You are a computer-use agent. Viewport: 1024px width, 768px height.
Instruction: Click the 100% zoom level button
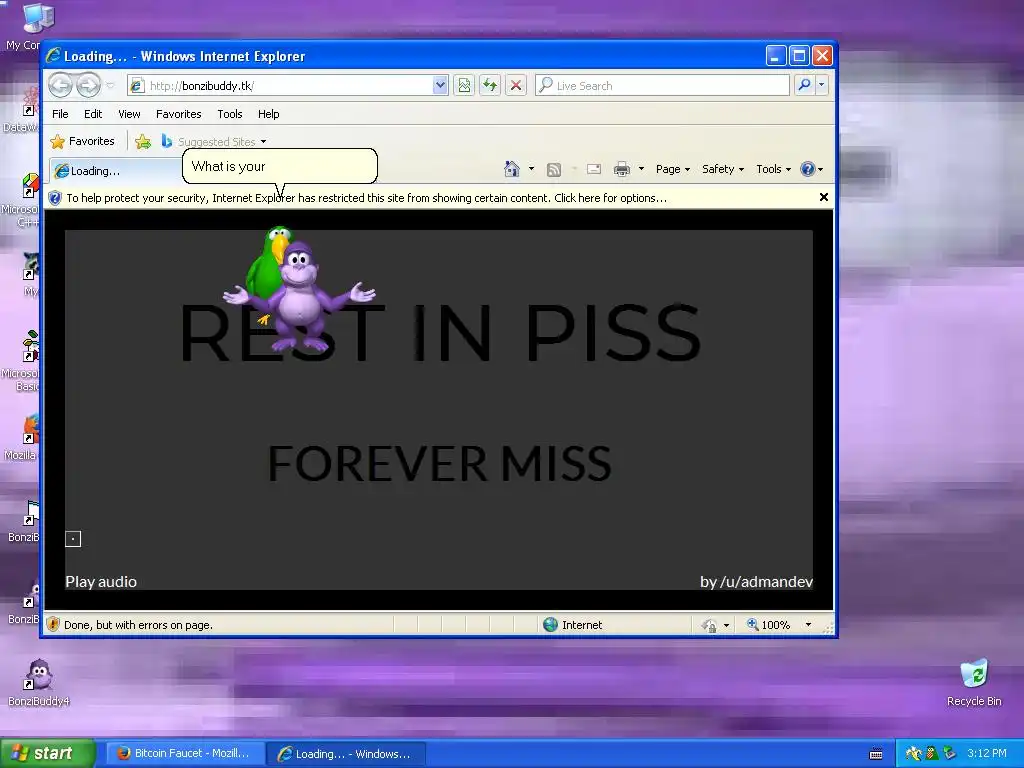[x=769, y=625]
